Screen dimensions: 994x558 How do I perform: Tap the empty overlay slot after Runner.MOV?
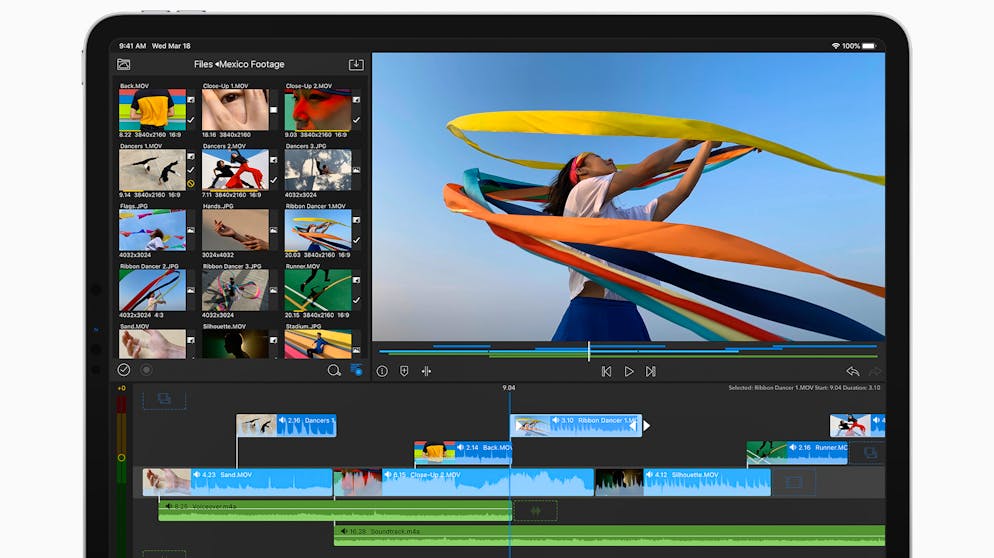pyautogui.click(x=871, y=453)
